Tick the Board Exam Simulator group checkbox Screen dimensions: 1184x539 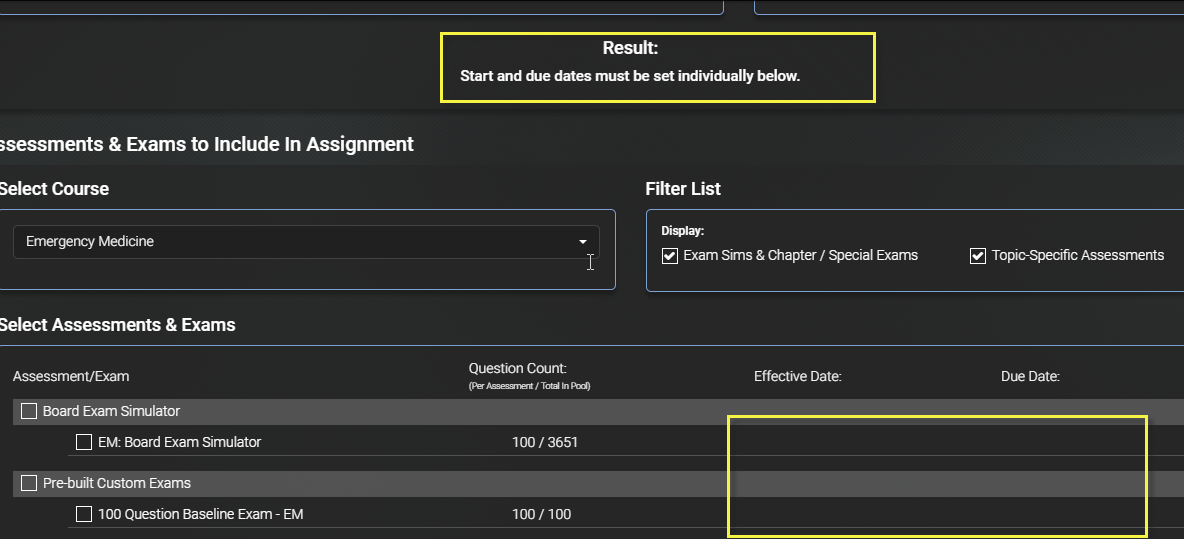pos(29,411)
